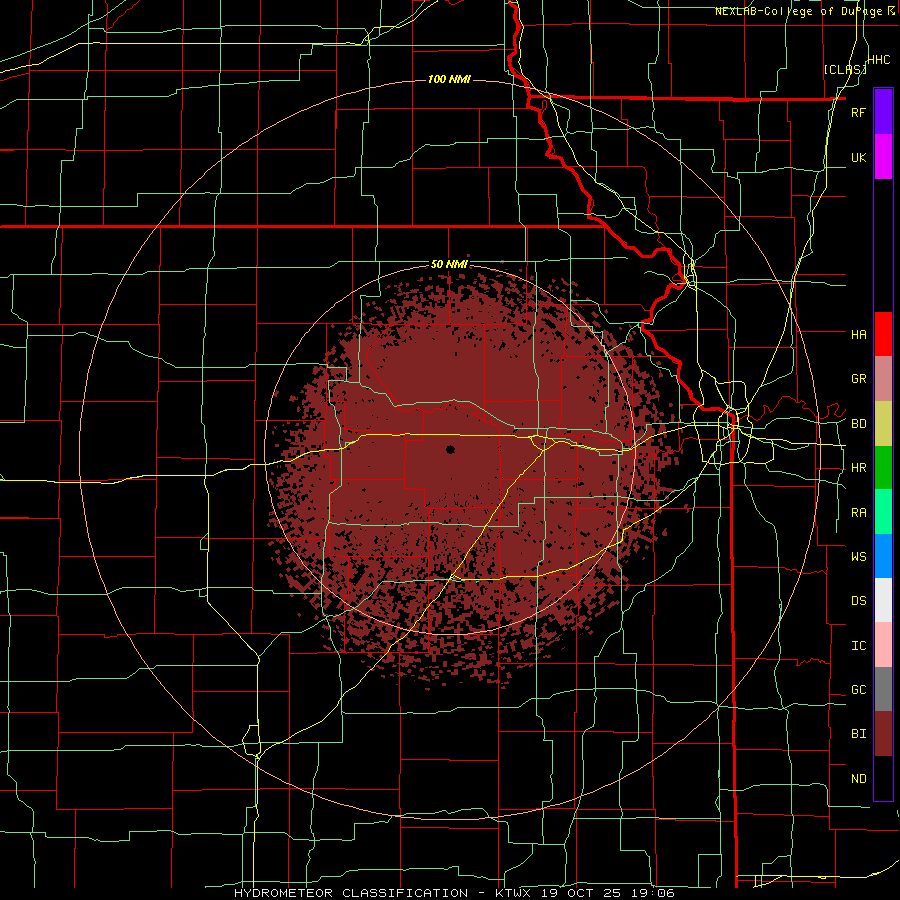This screenshot has width=900, height=900.
Task: Select the dark green HR legend swatch
Action: tap(883, 468)
